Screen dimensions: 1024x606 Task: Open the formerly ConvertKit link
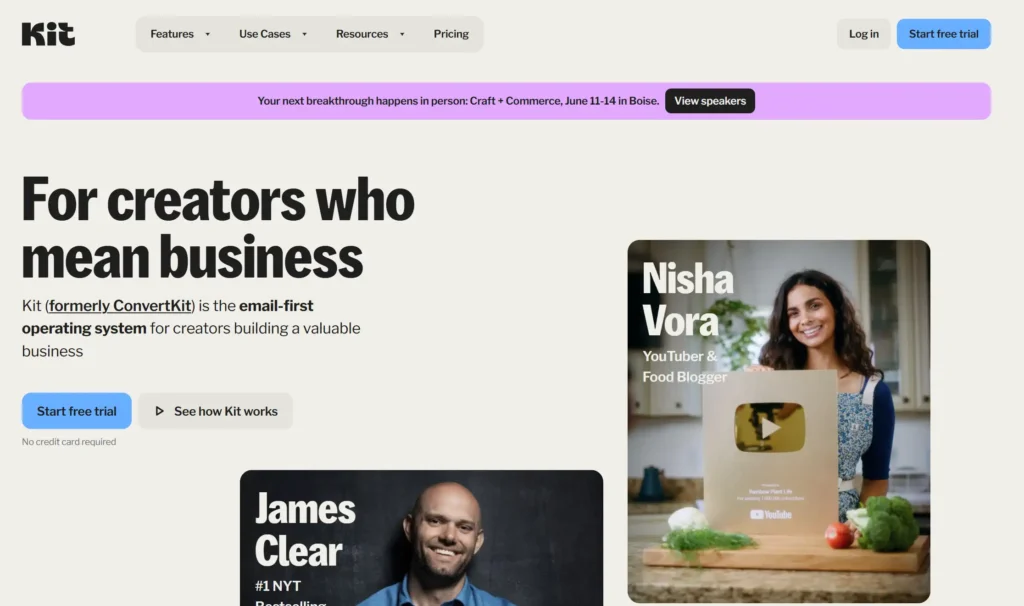tap(120, 306)
